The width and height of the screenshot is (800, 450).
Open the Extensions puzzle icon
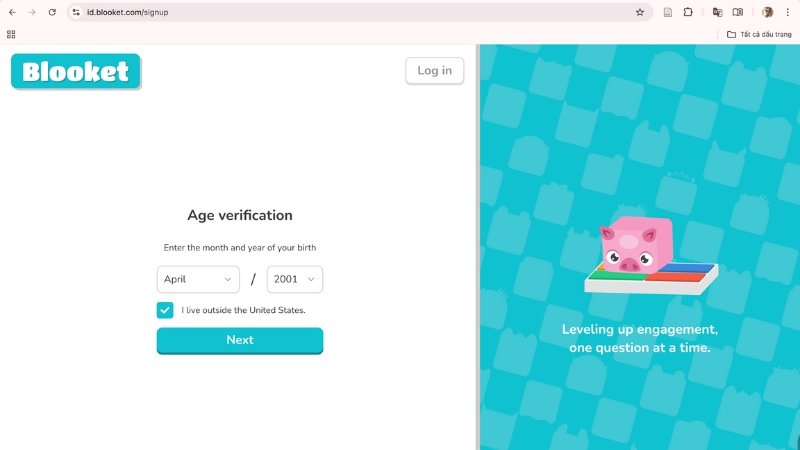pyautogui.click(x=688, y=12)
